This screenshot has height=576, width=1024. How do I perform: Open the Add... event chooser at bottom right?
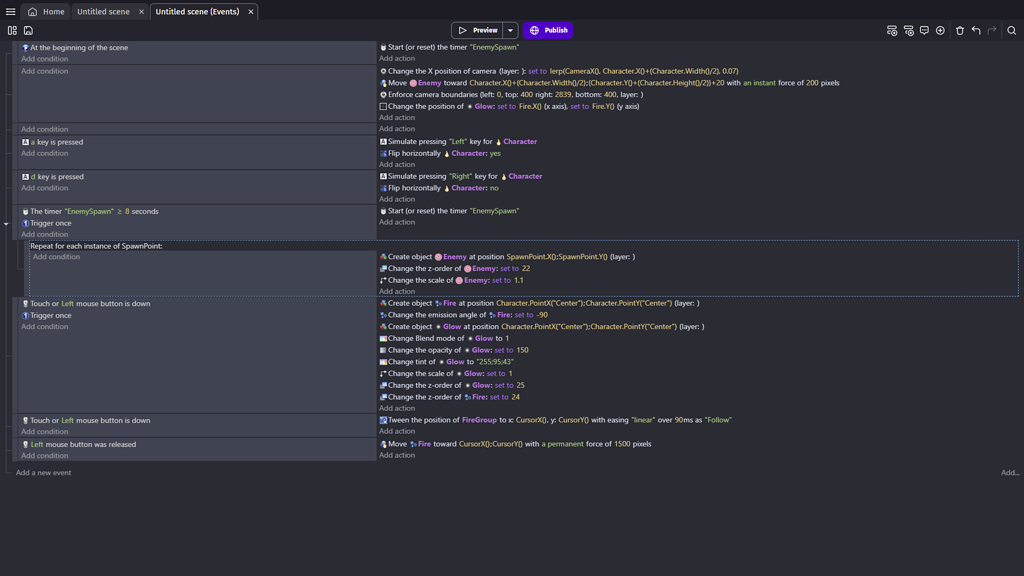coord(1009,471)
